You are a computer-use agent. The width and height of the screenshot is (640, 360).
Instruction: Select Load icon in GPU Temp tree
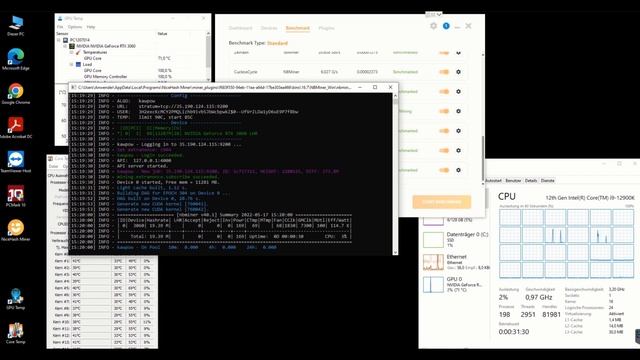click(x=78, y=64)
